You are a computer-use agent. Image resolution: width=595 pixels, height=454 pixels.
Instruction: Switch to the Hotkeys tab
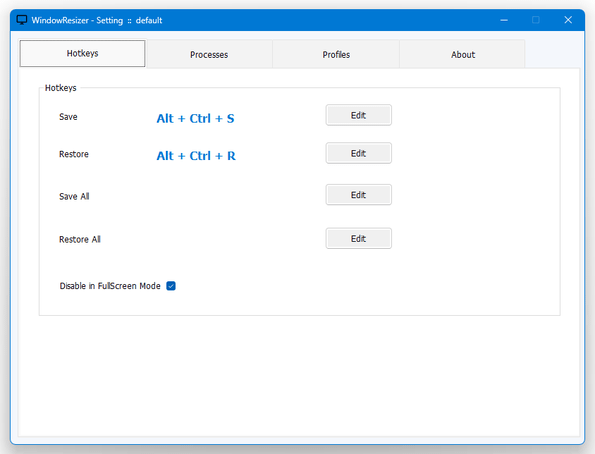82,54
